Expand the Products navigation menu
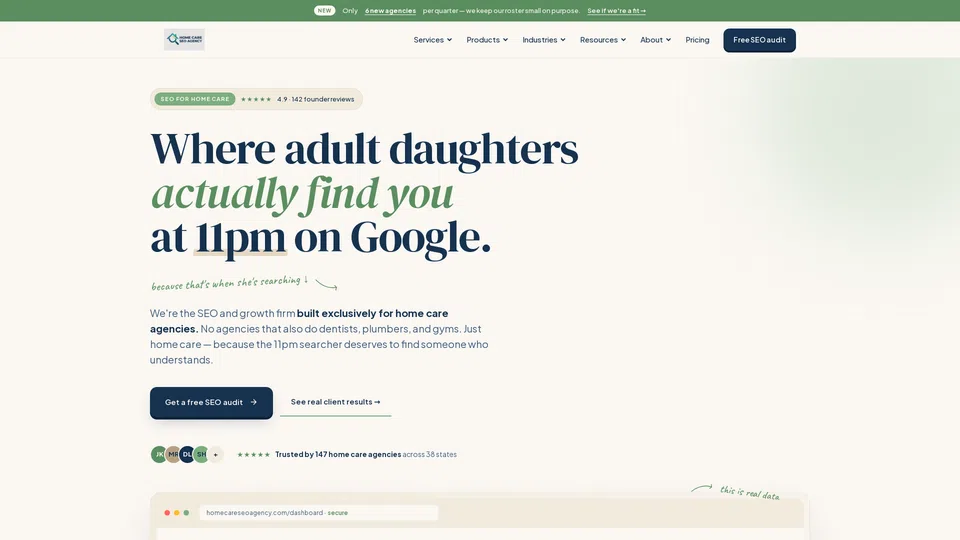 coord(487,40)
